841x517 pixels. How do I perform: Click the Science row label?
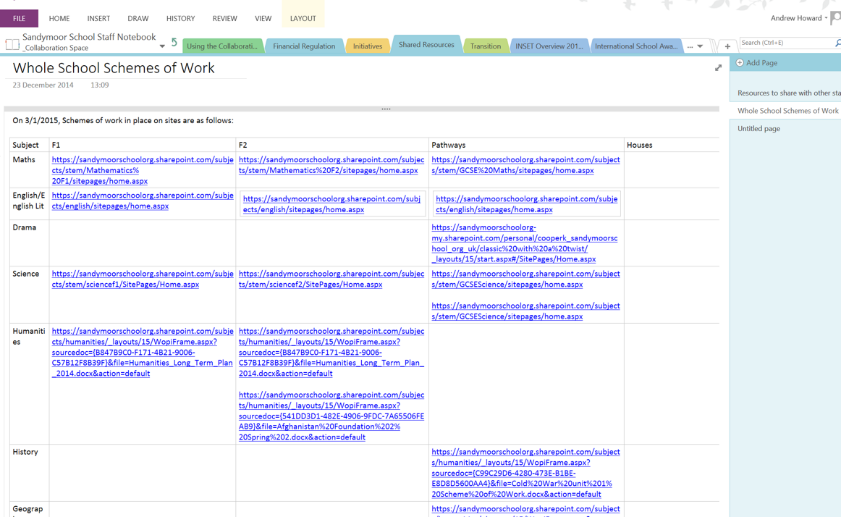coord(26,274)
